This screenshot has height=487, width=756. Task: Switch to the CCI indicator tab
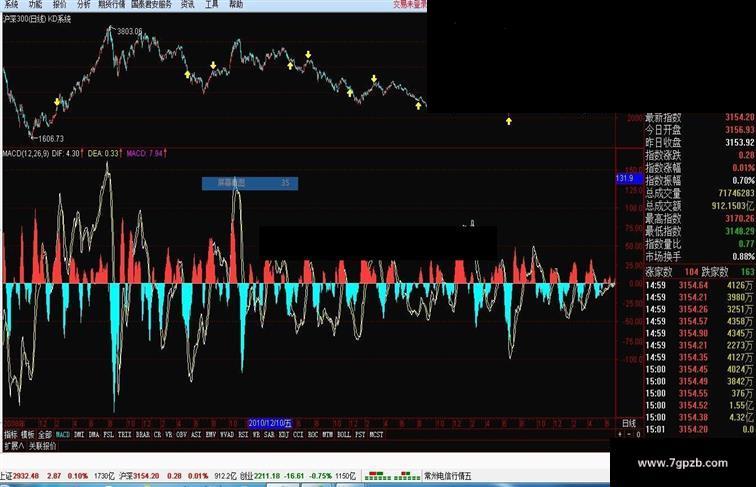click(x=298, y=434)
